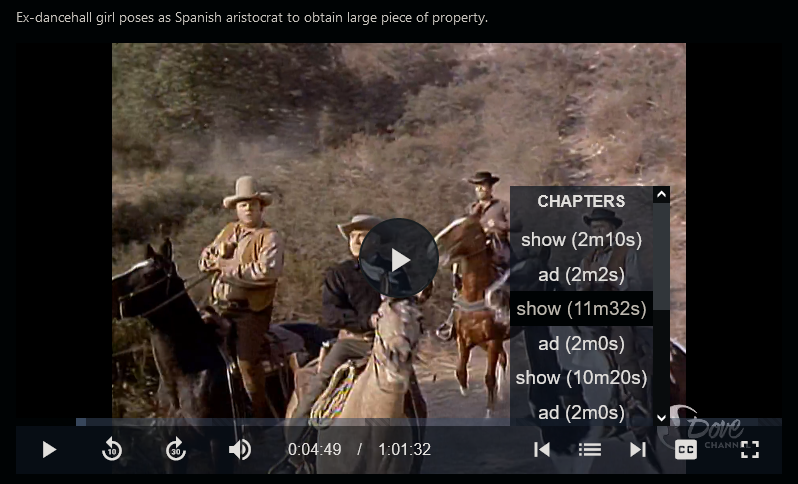Choose the ad (2m0s) chapter below show (11m32s)
Viewport: 798px width, 484px height.
point(581,344)
